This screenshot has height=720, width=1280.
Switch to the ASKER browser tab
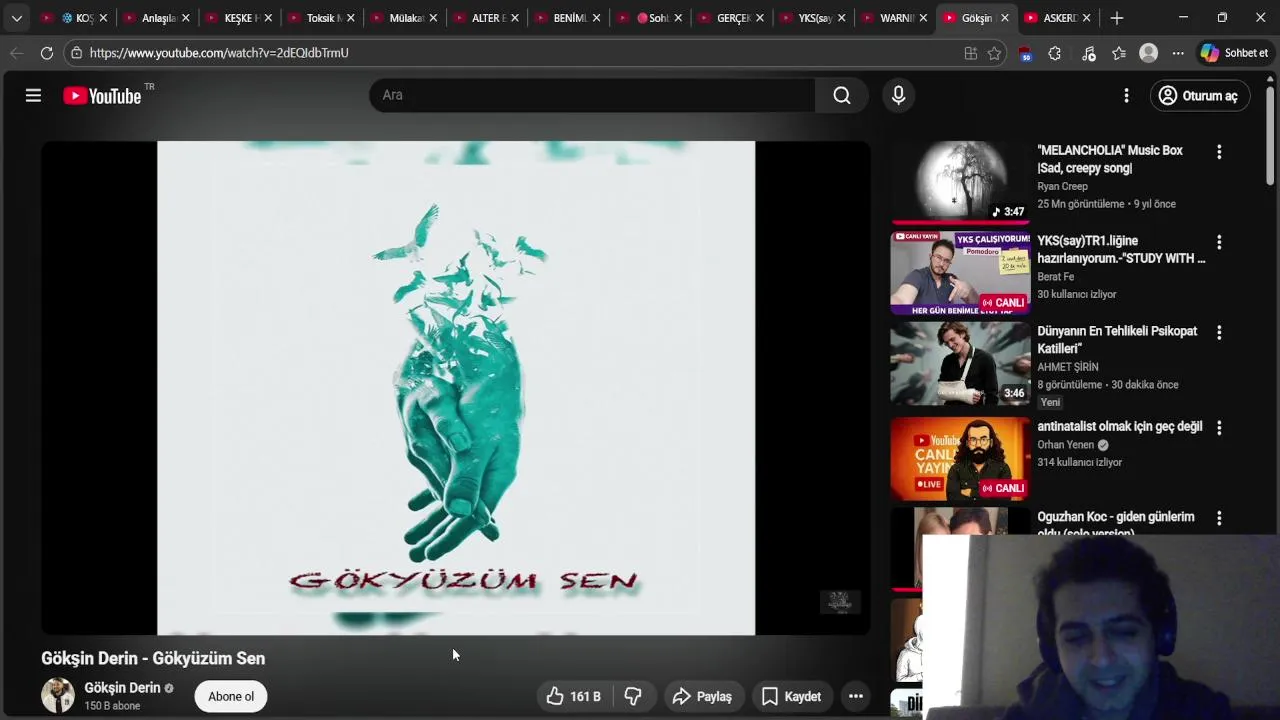1057,18
